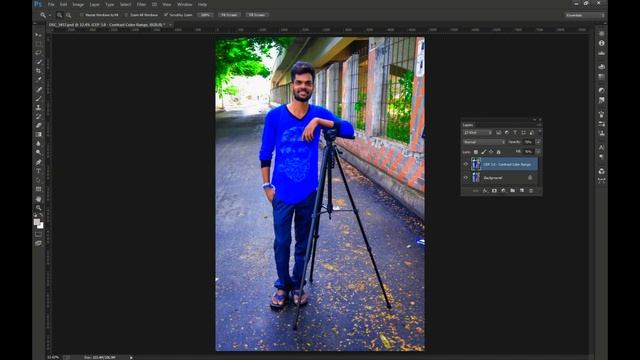Select the Blur tool
640x360 pixels.
tap(38, 144)
